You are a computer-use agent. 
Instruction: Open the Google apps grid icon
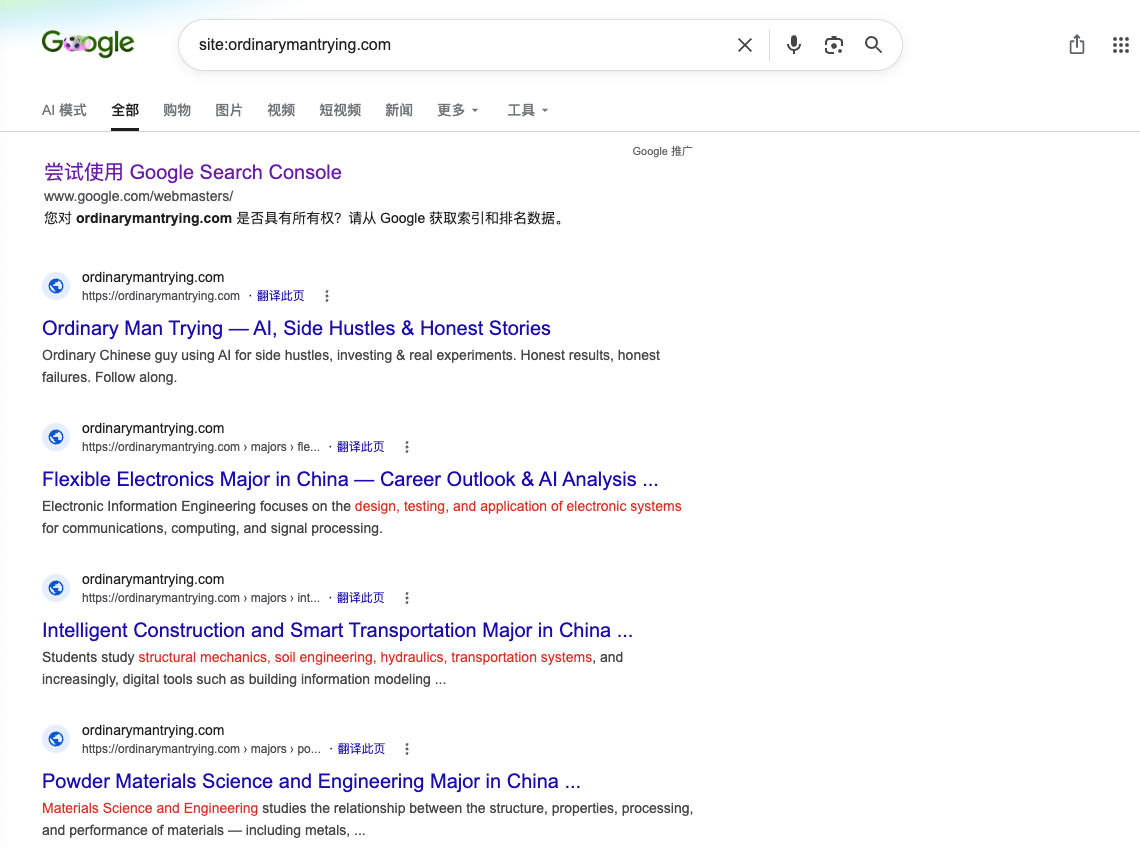[1120, 45]
